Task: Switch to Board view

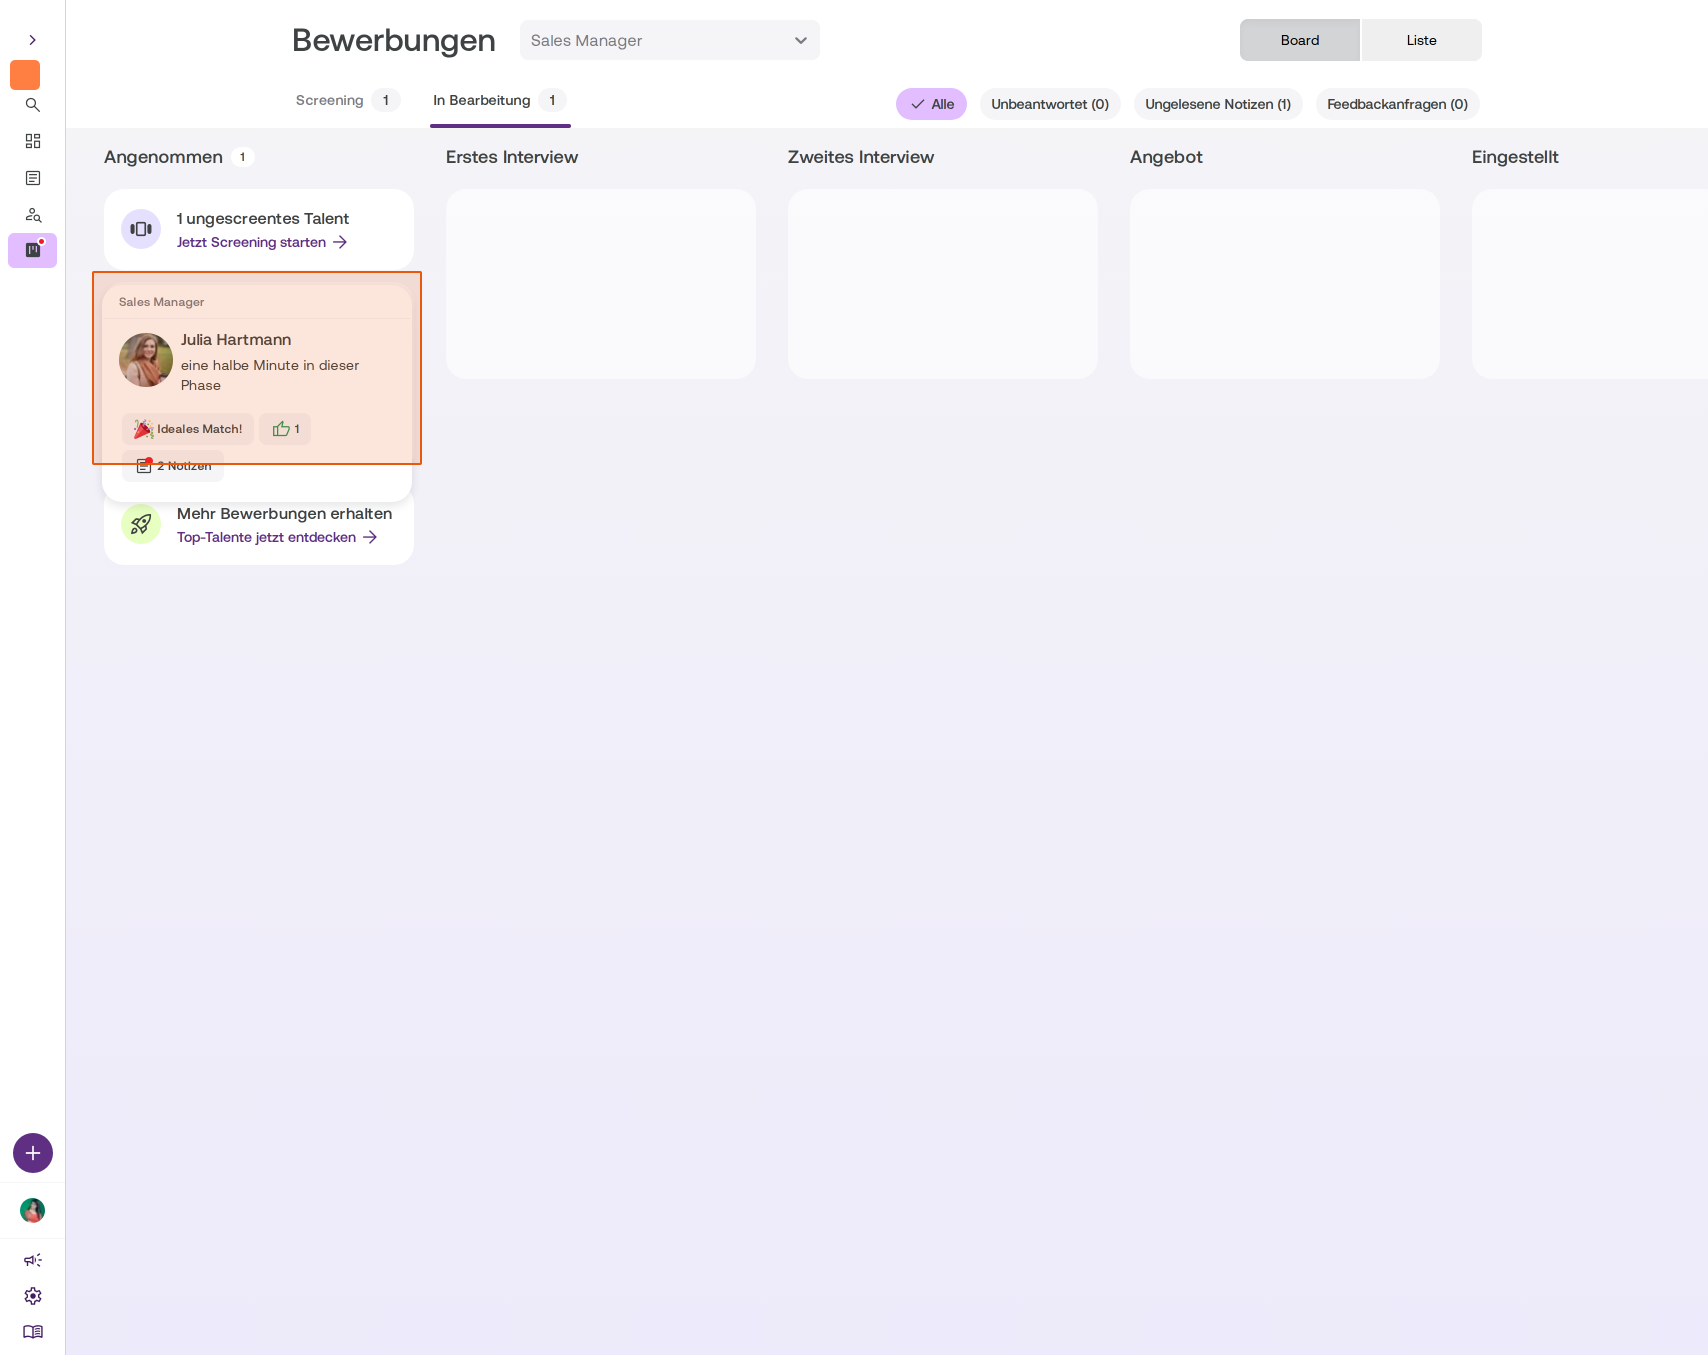Action: click(1300, 40)
